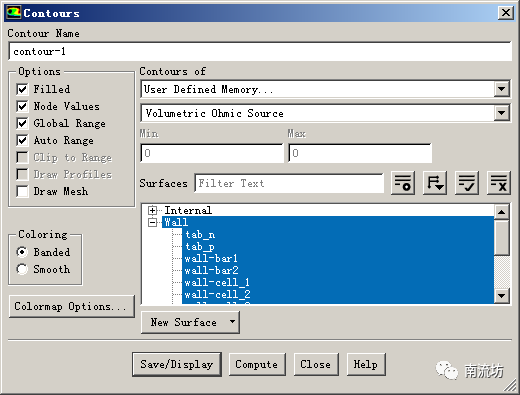Uncheck the Filled option
Screen dimensions: 520x395
coord(22,89)
